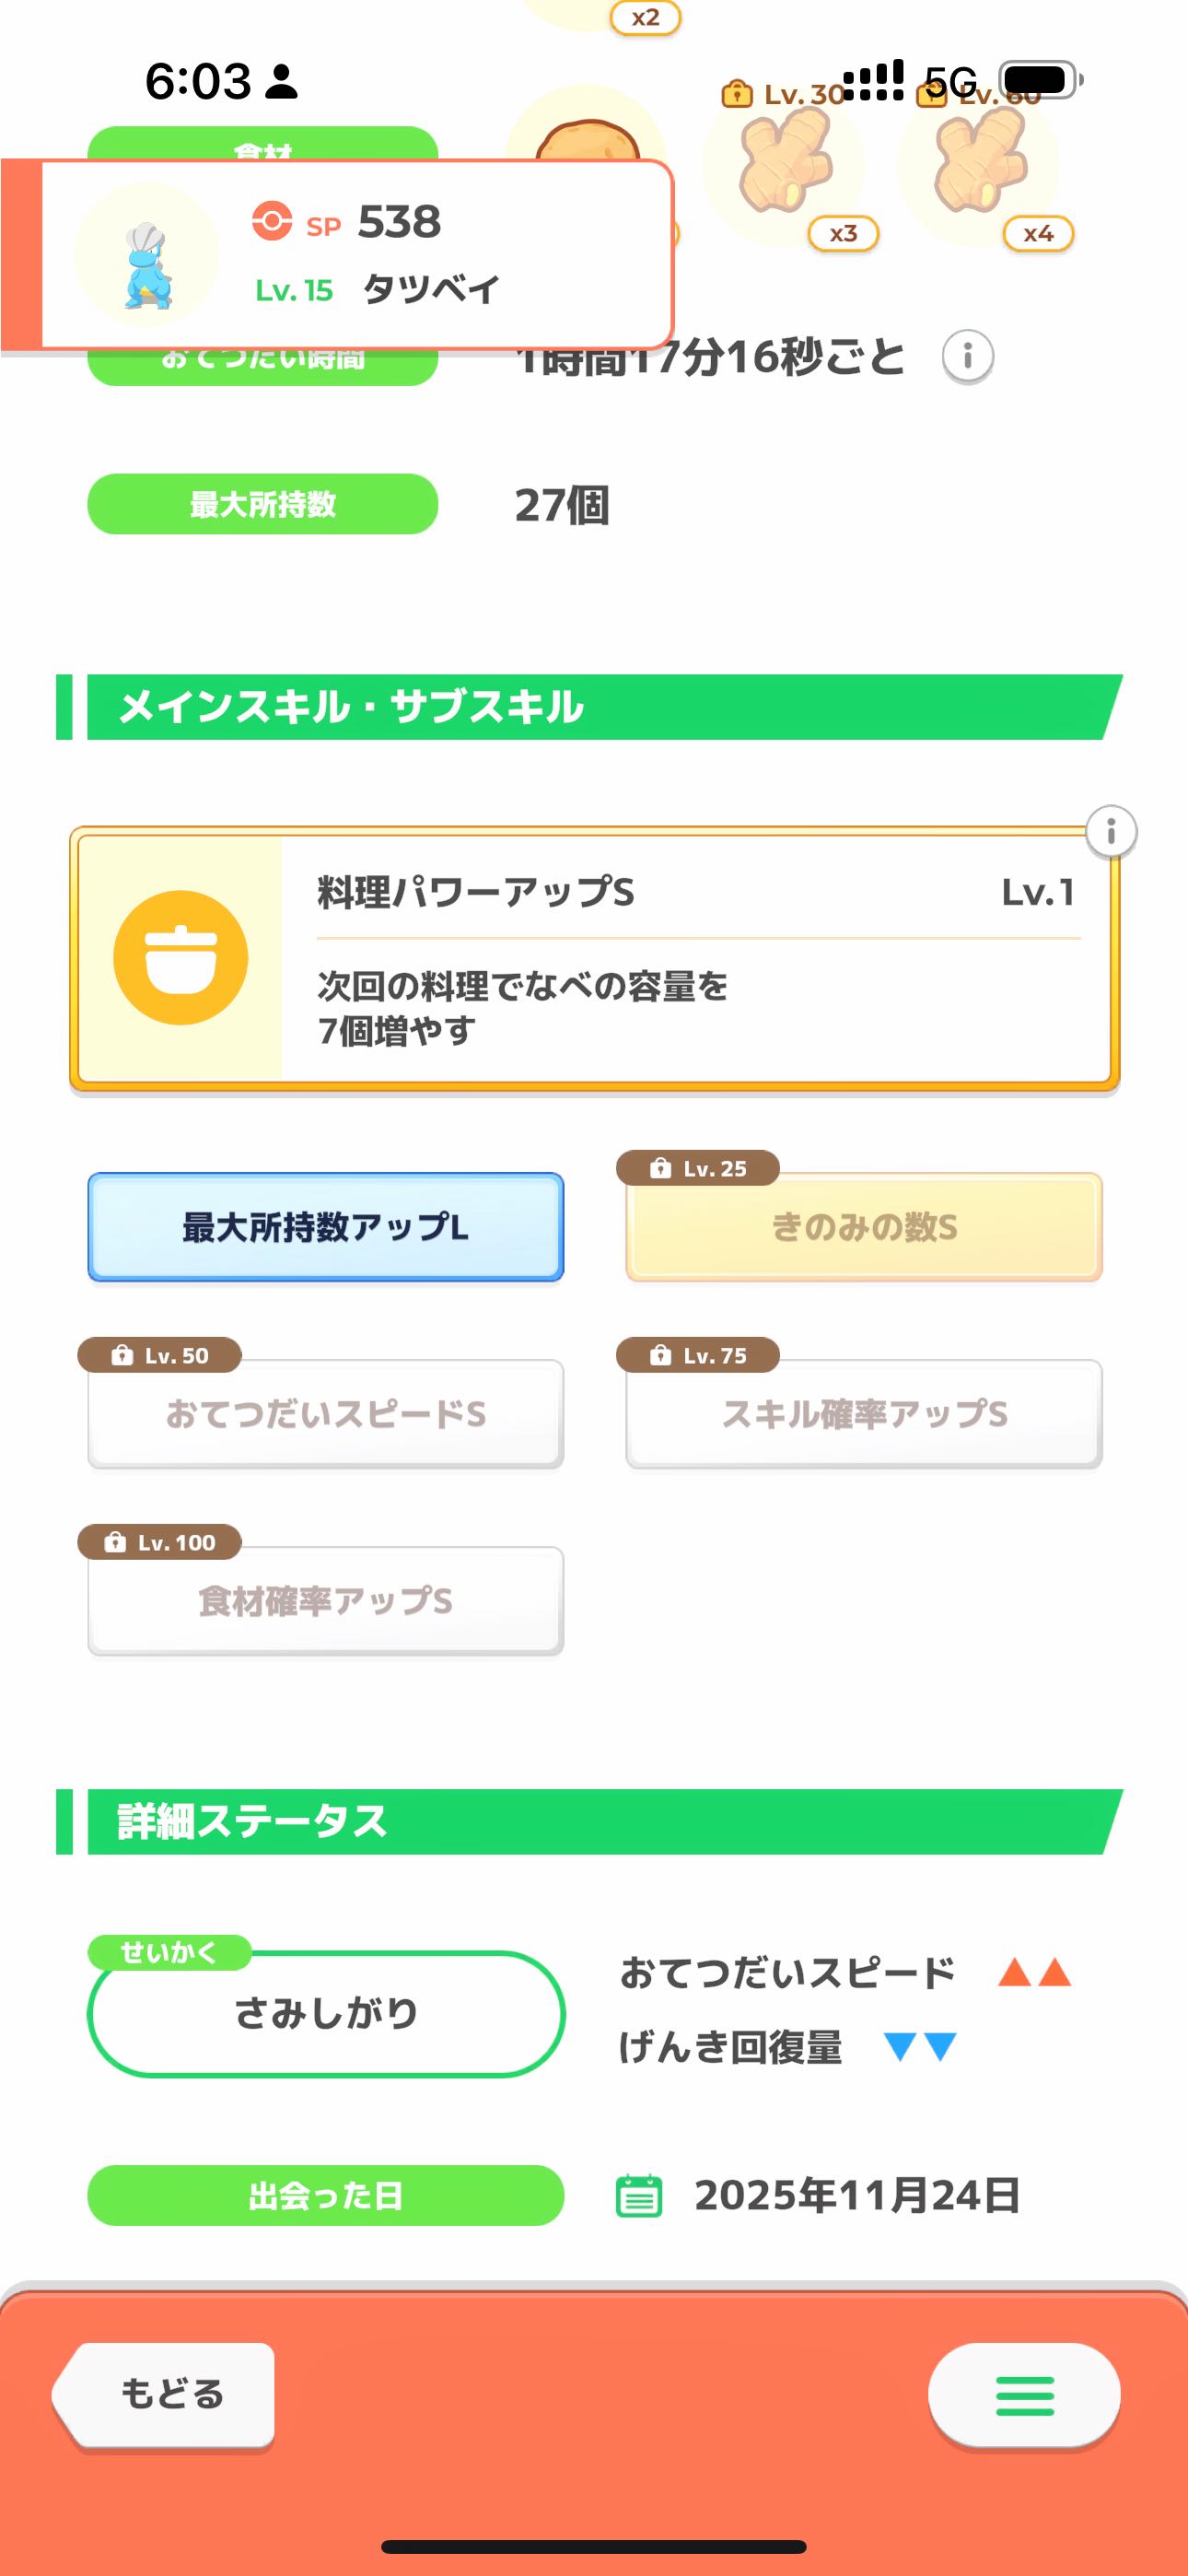Select the 最大所持数アップL sub skill
The height and width of the screenshot is (2576, 1188).
point(326,1227)
